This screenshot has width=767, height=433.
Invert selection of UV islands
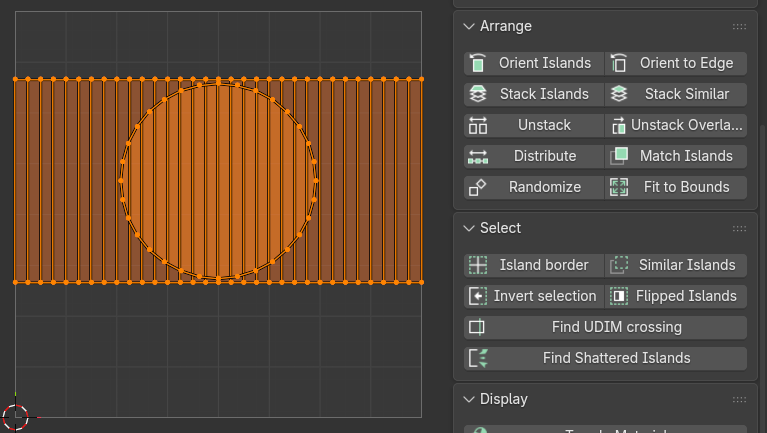(x=534, y=296)
